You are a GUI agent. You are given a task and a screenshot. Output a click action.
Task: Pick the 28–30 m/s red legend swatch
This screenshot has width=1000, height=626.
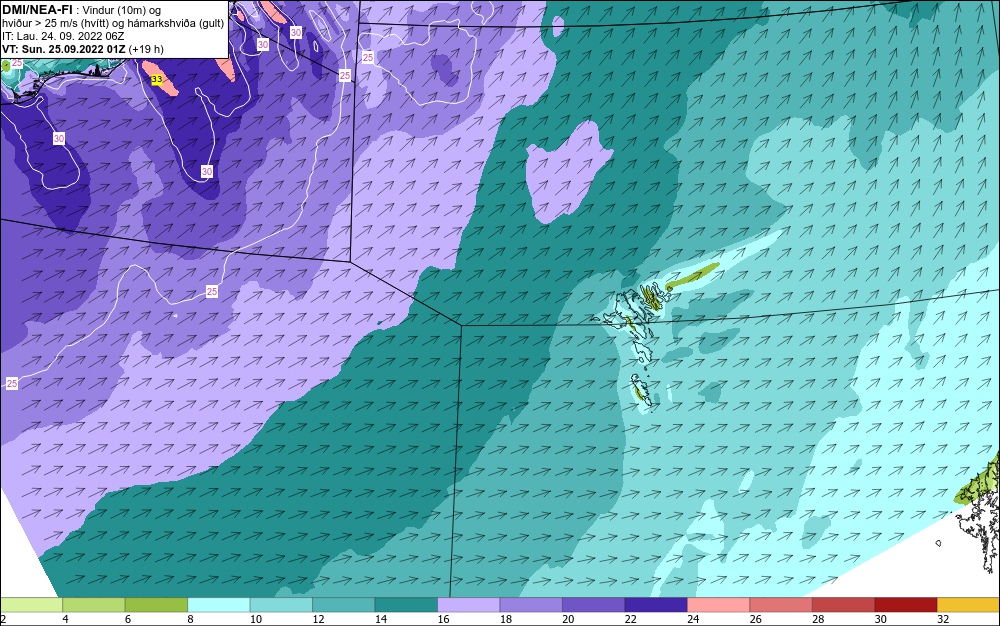pyautogui.click(x=844, y=605)
